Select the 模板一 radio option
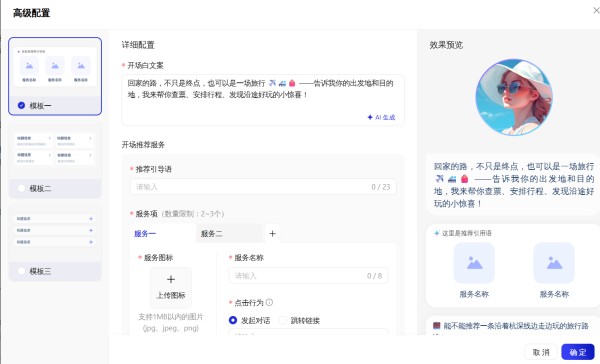 (21, 105)
